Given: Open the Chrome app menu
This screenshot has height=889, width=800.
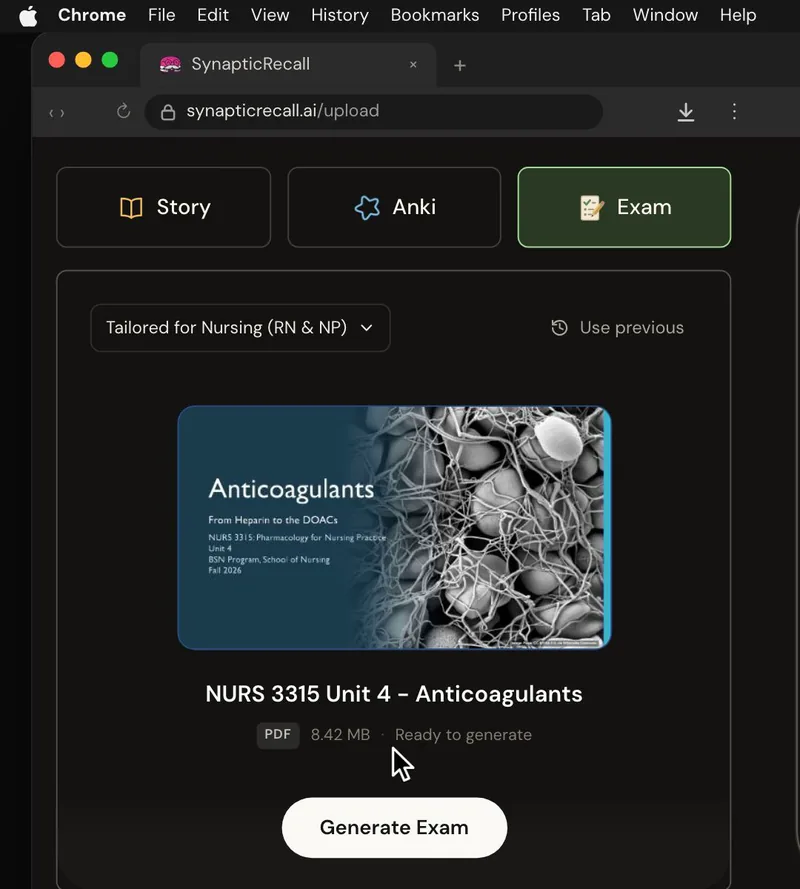Looking at the screenshot, I should coord(92,15).
